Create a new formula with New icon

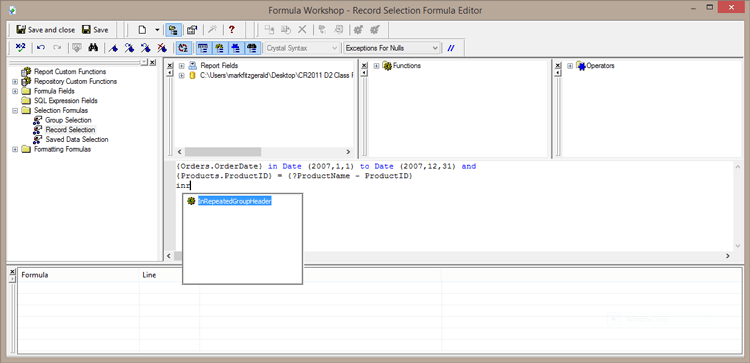point(142,30)
